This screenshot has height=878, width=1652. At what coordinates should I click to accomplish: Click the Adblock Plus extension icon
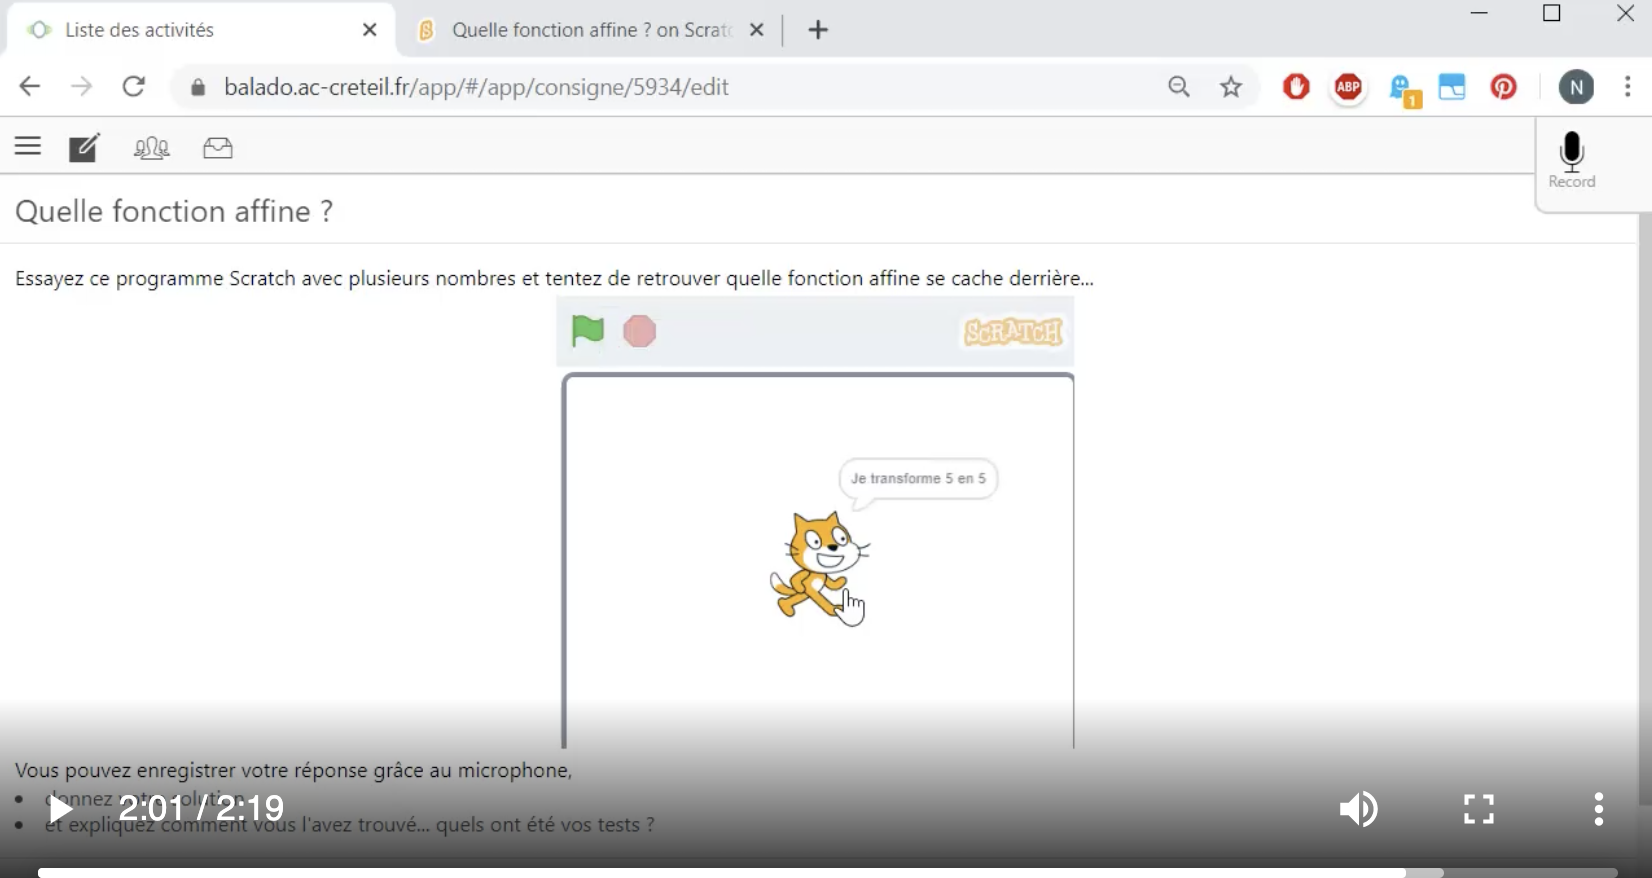pyautogui.click(x=1348, y=87)
